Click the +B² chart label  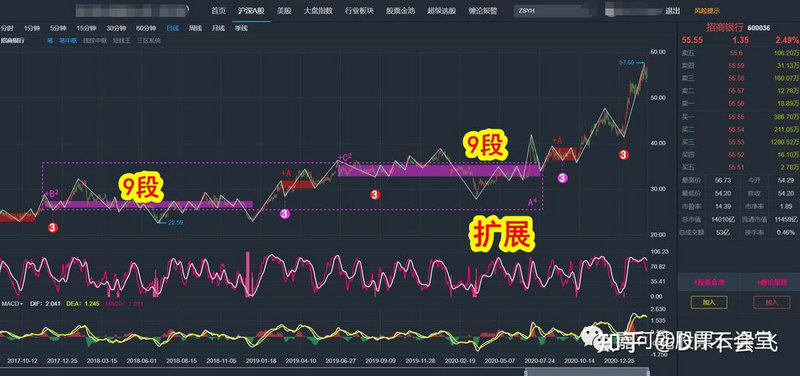point(52,193)
